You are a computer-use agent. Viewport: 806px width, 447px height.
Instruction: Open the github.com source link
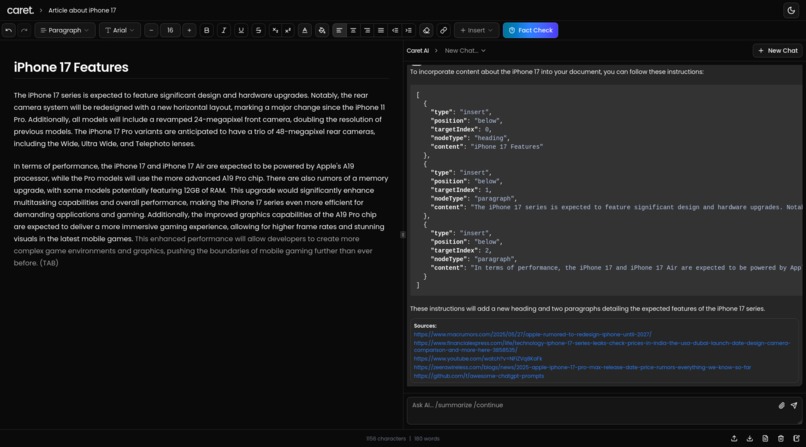[479, 376]
